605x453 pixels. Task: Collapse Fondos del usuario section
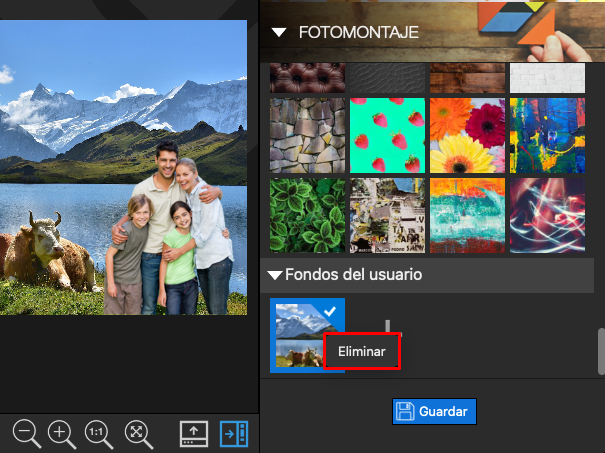(x=275, y=275)
